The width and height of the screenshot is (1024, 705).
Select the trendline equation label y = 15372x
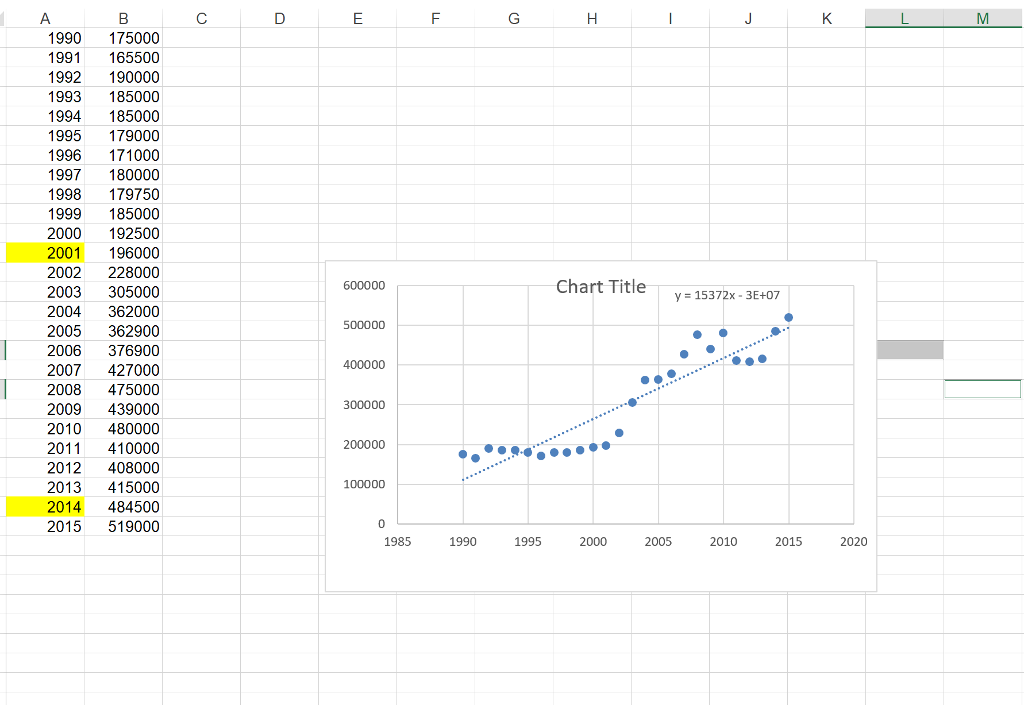pos(723,295)
